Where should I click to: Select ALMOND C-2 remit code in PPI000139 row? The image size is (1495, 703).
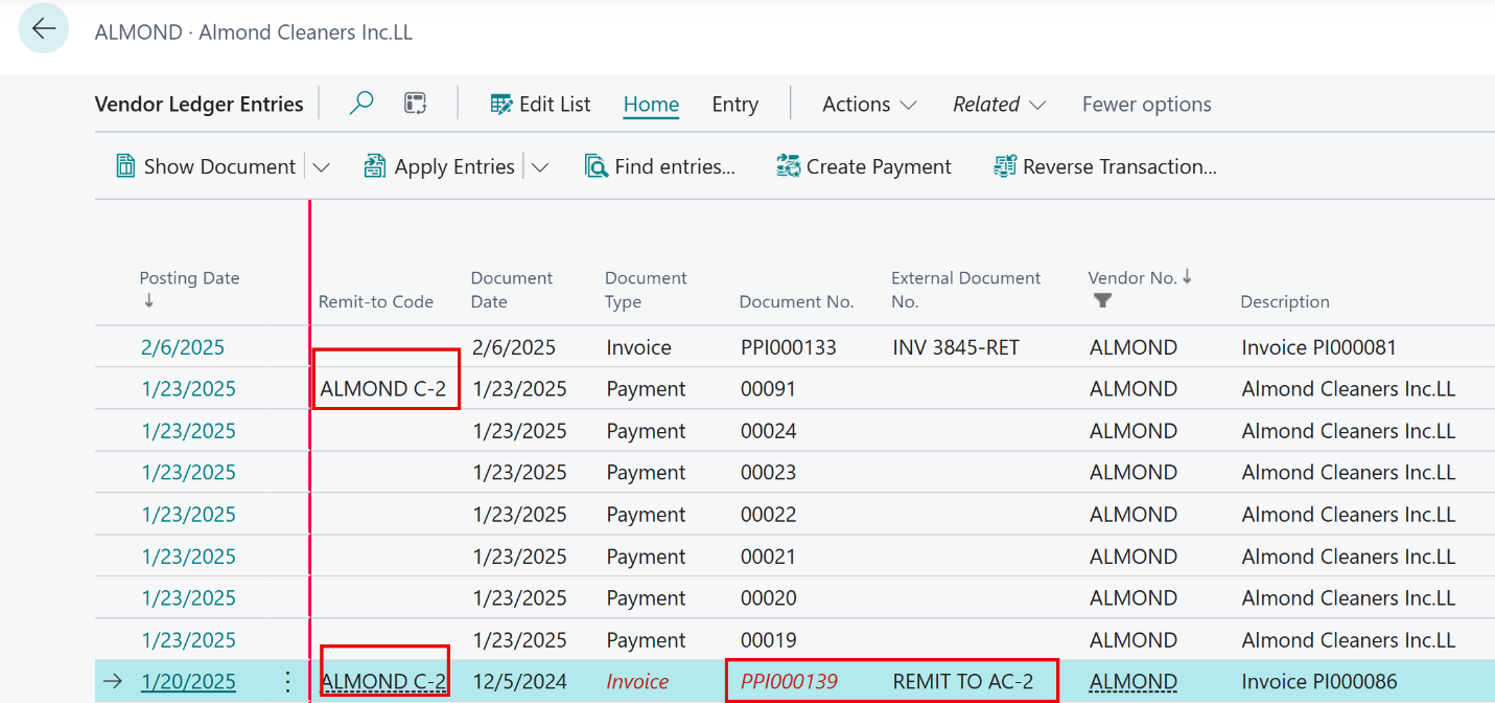(x=384, y=682)
